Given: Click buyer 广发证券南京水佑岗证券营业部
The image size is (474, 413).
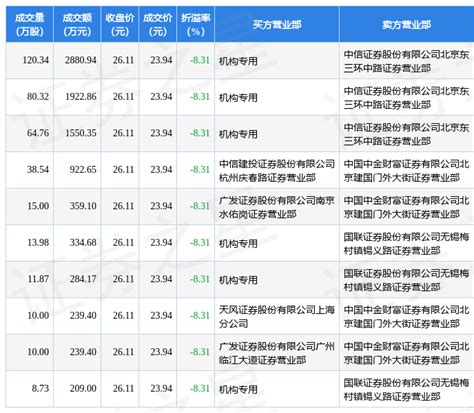Looking at the screenshot, I should click(x=277, y=207).
